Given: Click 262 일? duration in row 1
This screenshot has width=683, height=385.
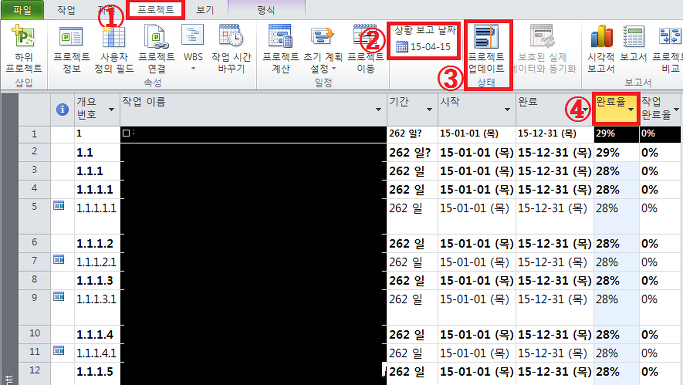Looking at the screenshot, I should [x=412, y=134].
